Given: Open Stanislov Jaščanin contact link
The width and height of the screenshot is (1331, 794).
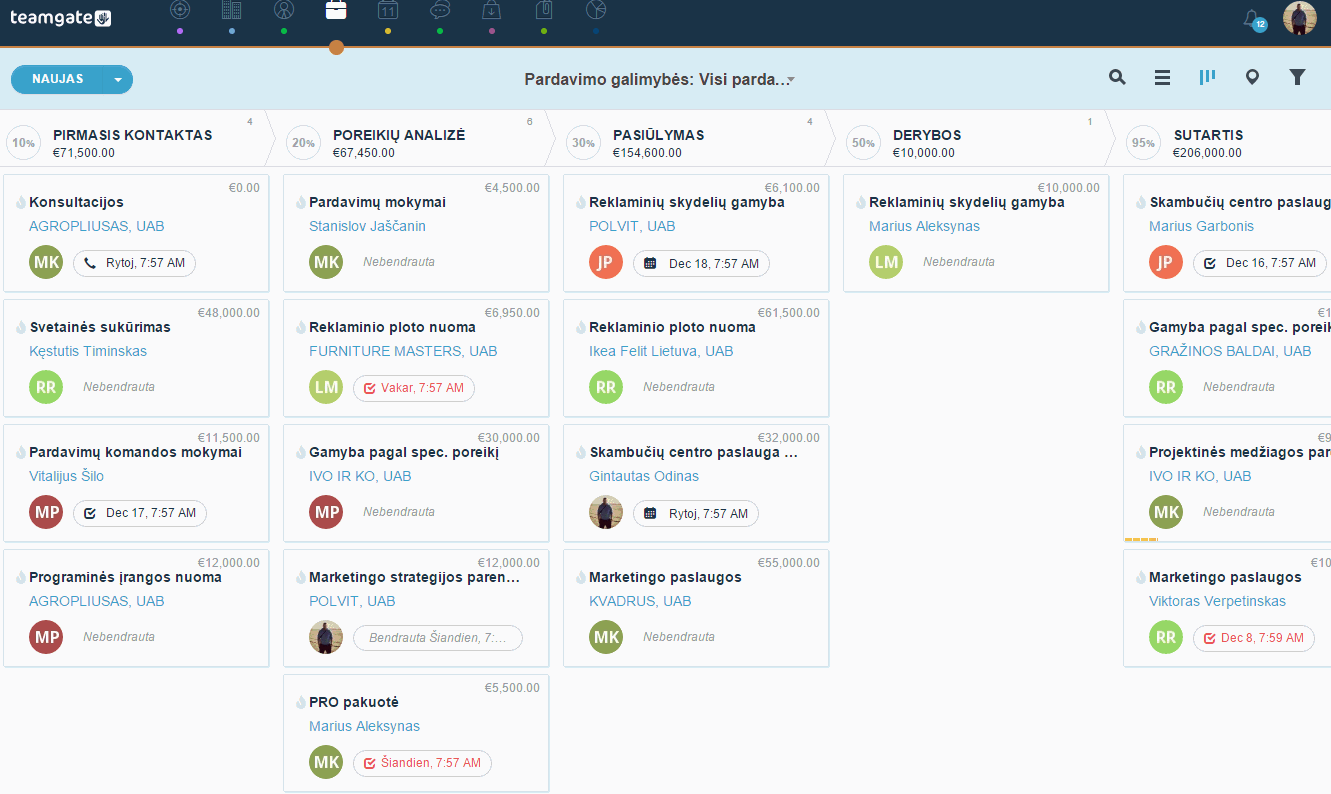Looking at the screenshot, I should (367, 226).
